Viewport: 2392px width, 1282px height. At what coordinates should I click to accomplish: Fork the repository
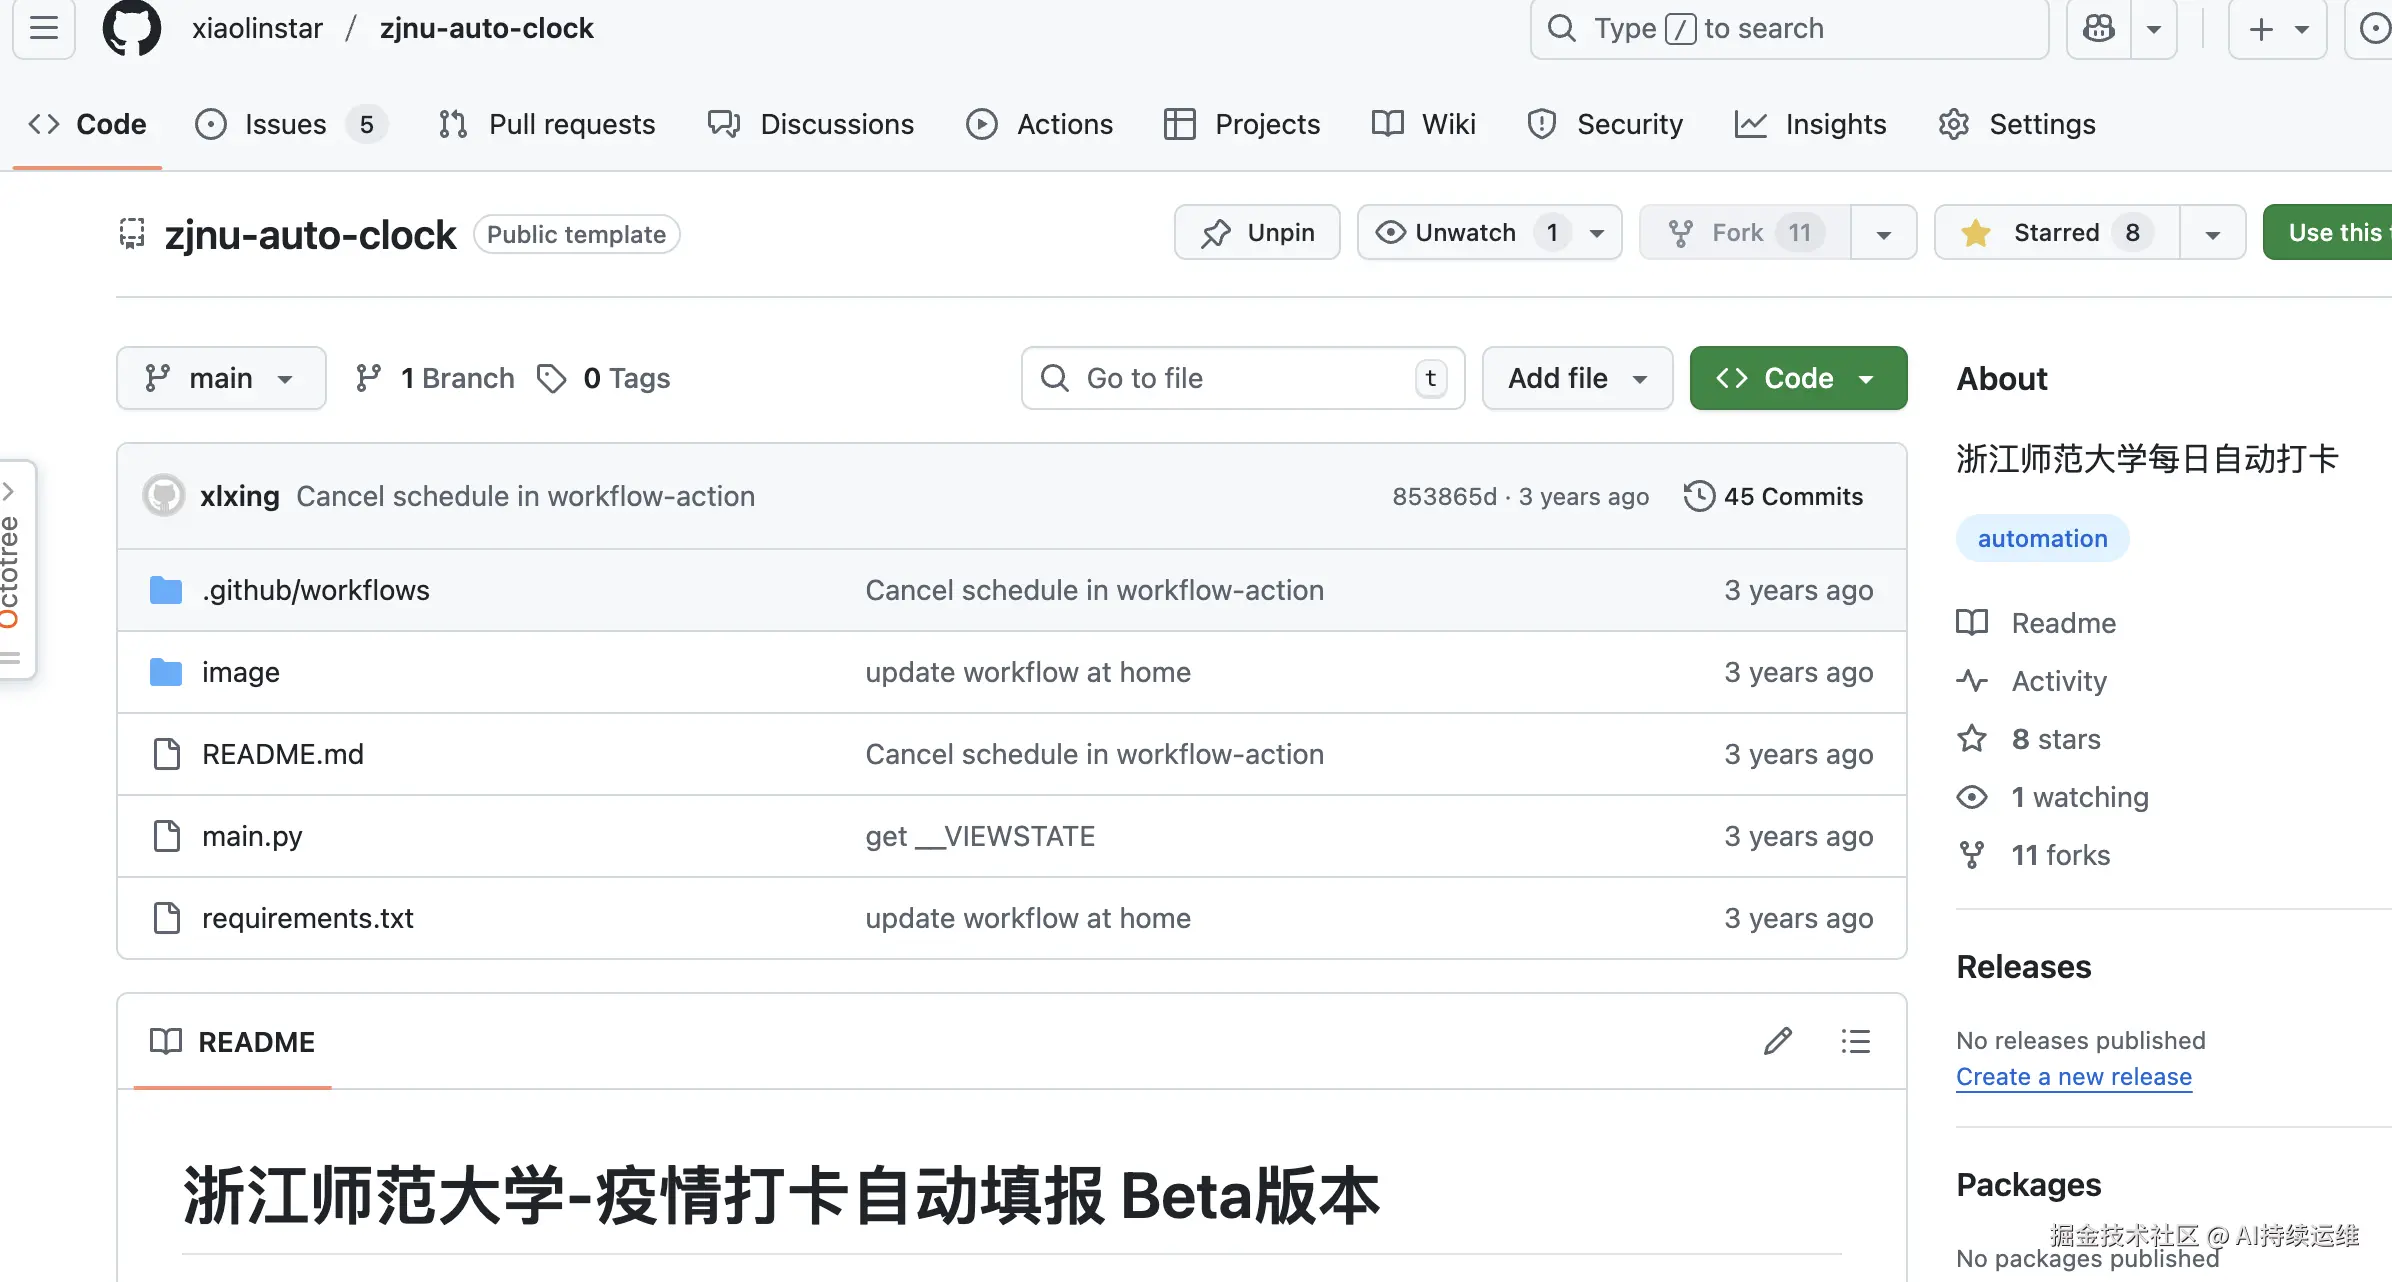(x=1745, y=233)
